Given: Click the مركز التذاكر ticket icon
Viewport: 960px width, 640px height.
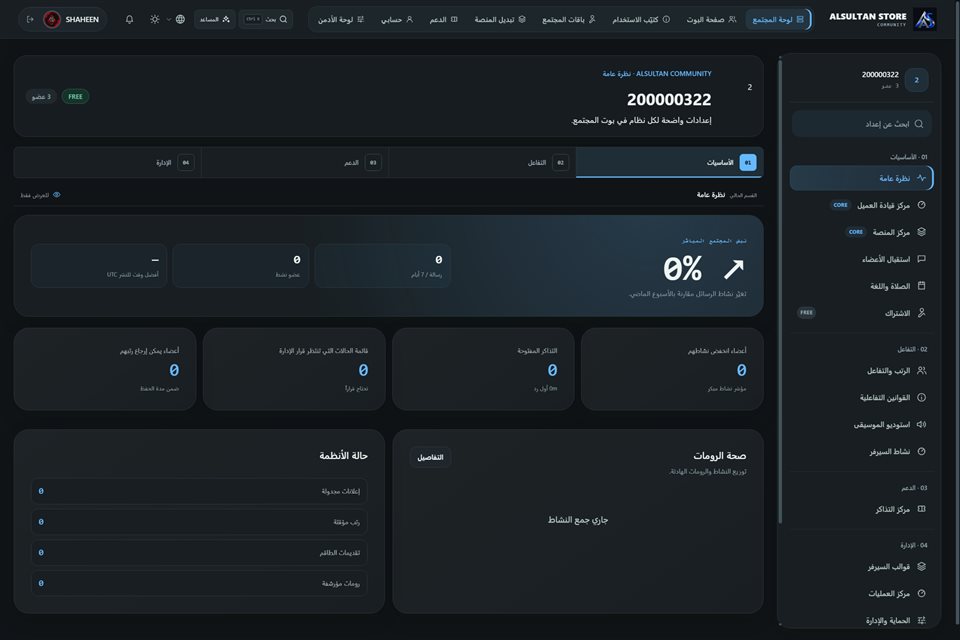Looking at the screenshot, I should [x=921, y=509].
